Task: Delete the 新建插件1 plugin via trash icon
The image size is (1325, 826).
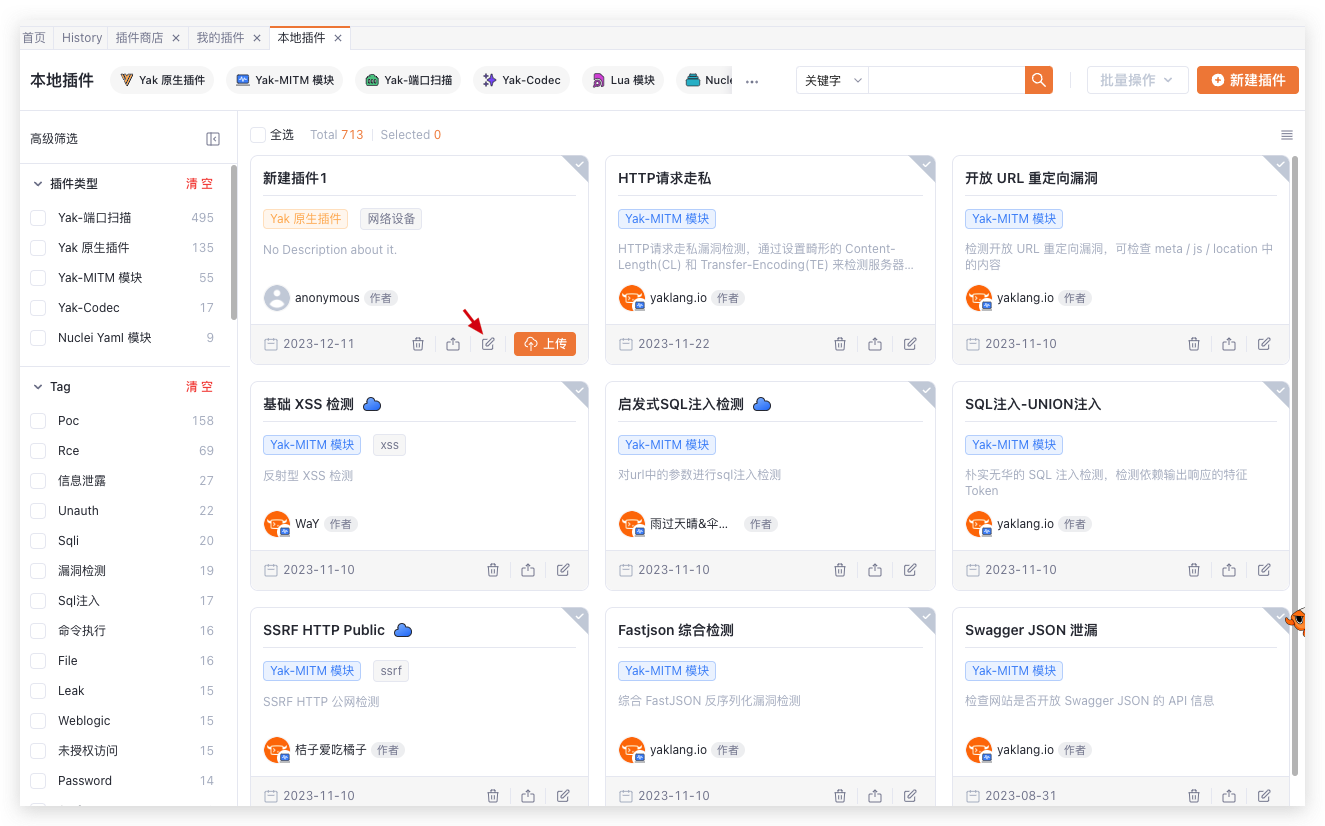Action: pos(418,344)
